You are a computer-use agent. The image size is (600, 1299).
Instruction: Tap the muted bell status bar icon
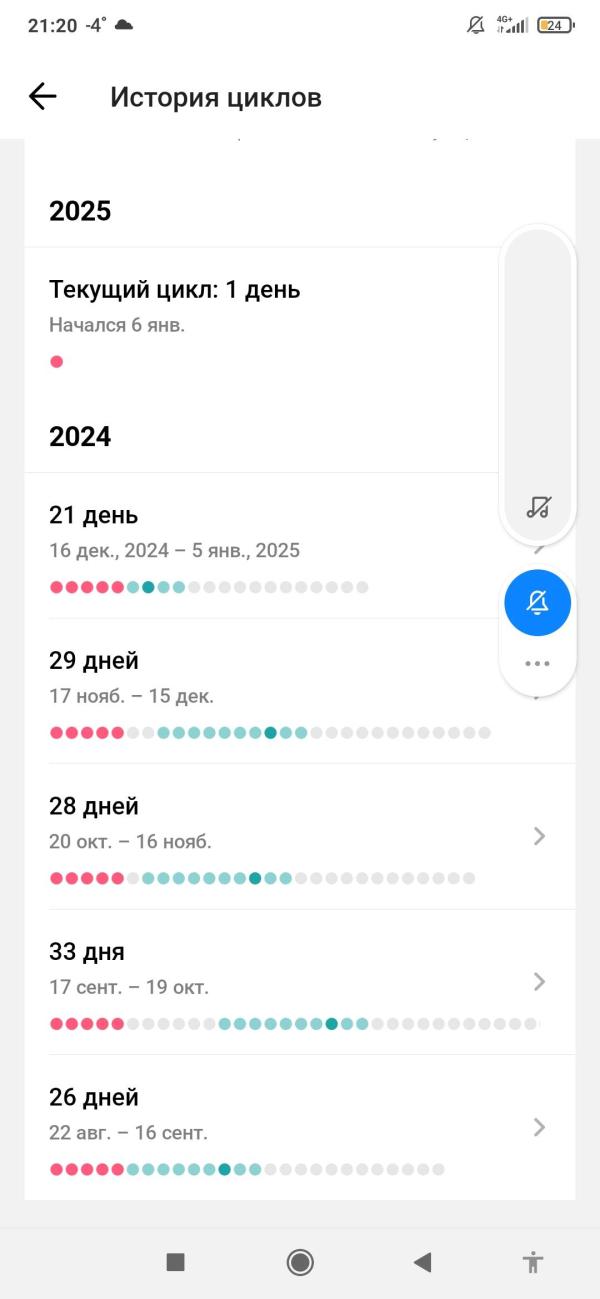(x=476, y=25)
